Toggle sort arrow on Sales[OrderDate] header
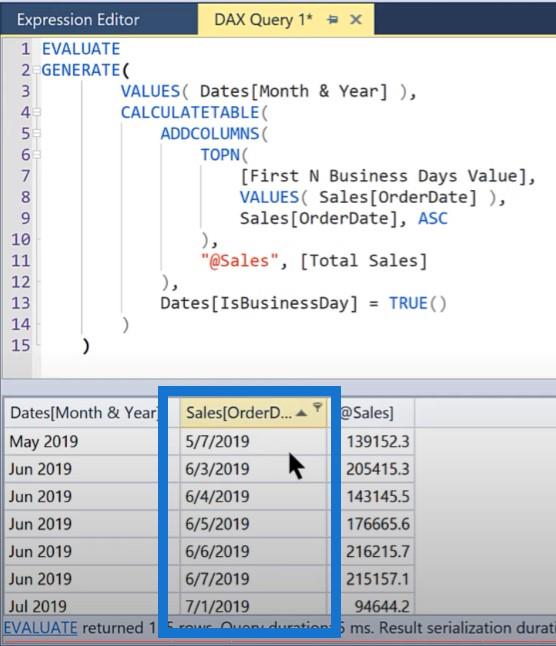The image size is (556, 646). (301, 413)
